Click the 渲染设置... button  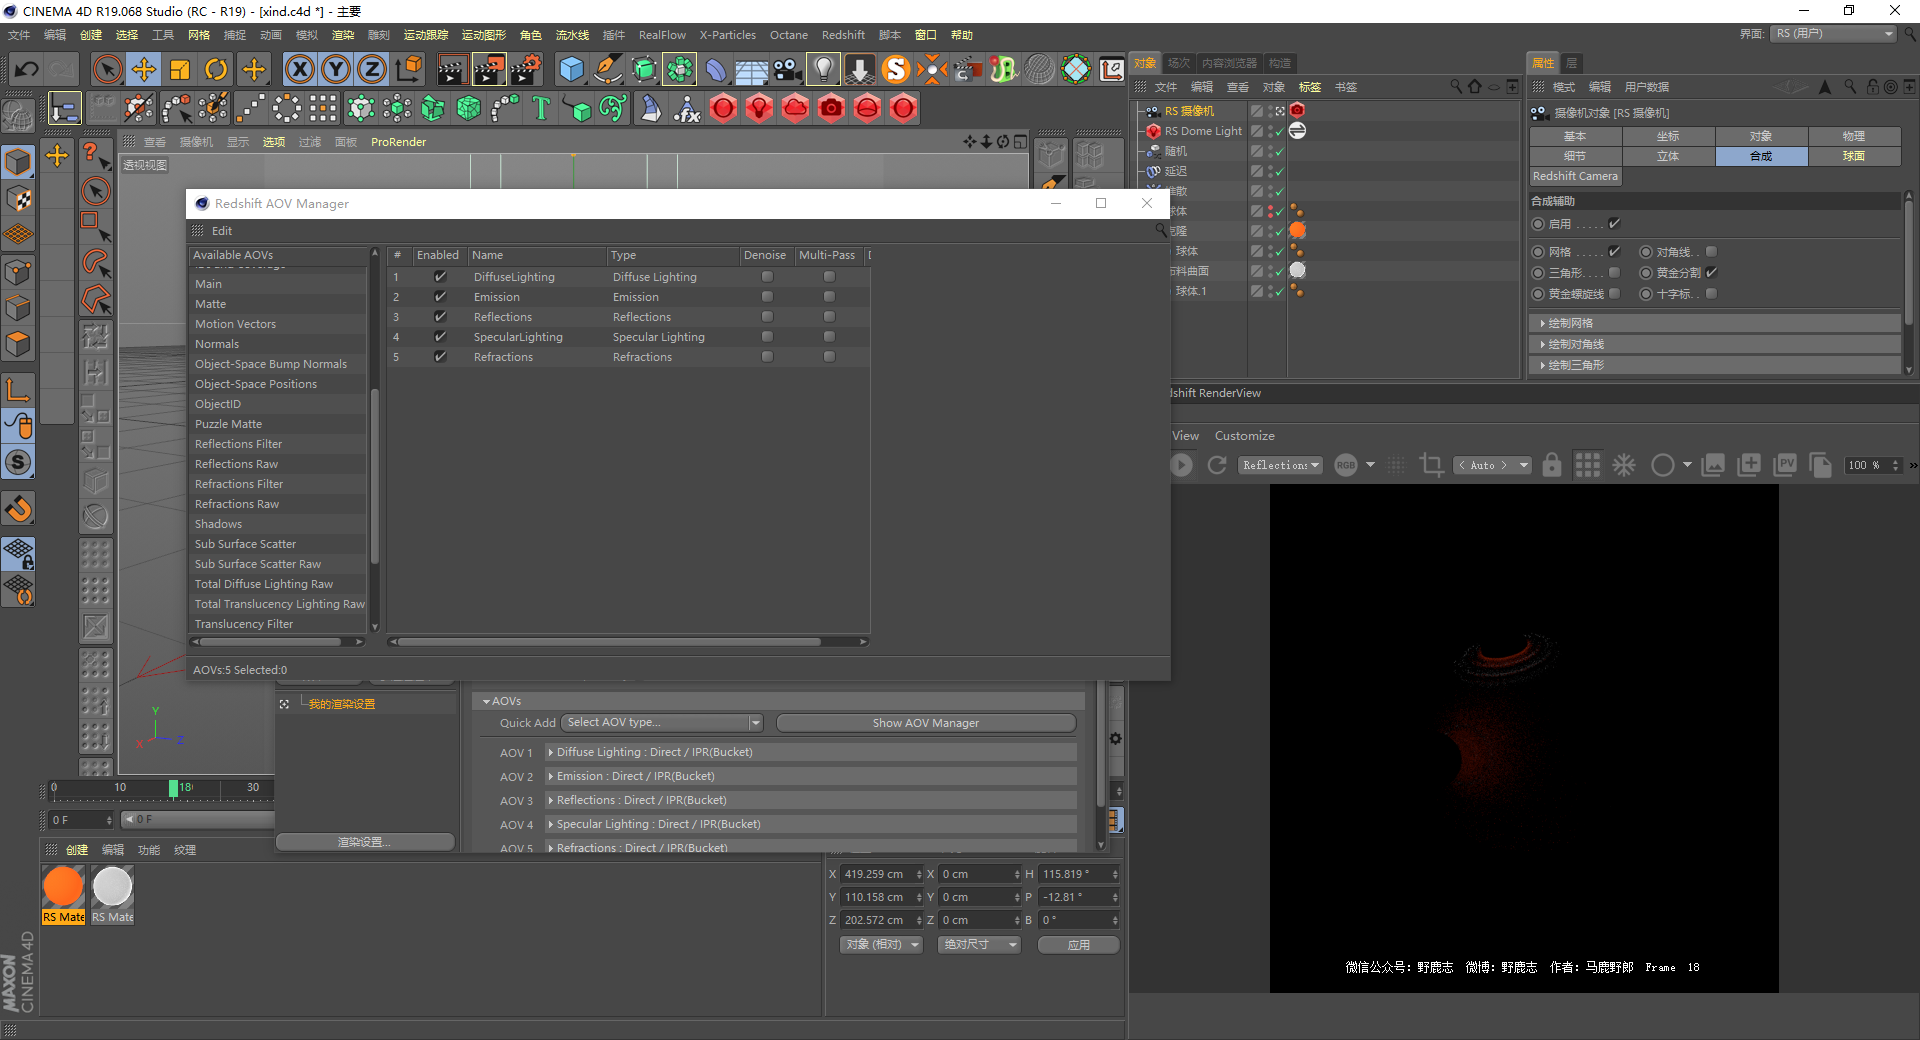pos(364,842)
